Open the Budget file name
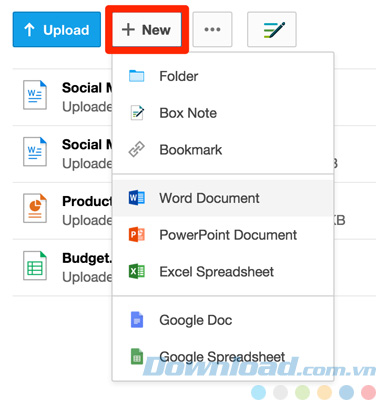The width and height of the screenshot is (376, 400). click(x=87, y=258)
